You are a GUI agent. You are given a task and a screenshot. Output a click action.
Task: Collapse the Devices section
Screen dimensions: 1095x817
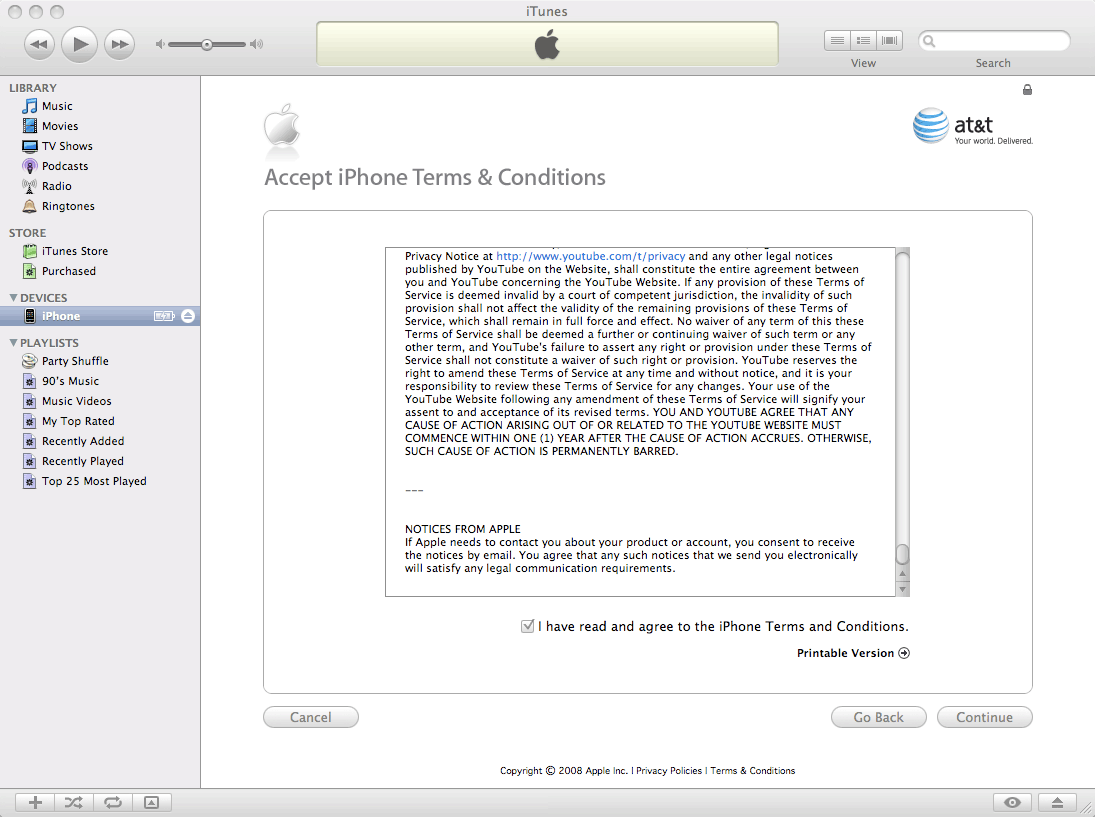13,298
